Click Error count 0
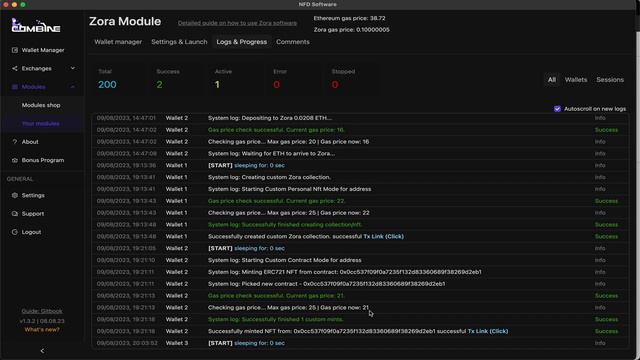640x360 pixels. [x=276, y=84]
